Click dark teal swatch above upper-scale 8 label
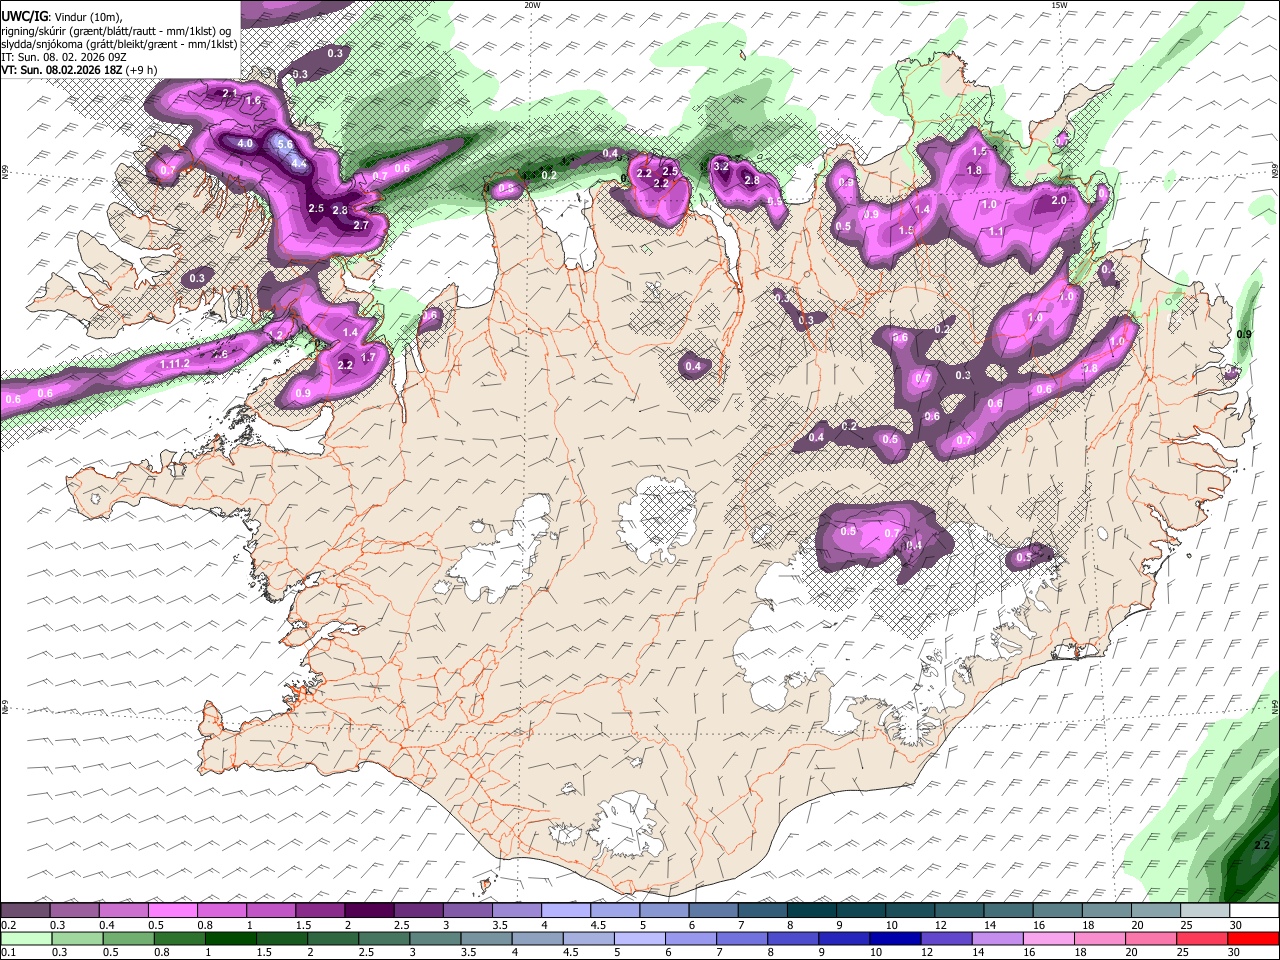Viewport: 1280px width, 960px height. point(811,911)
